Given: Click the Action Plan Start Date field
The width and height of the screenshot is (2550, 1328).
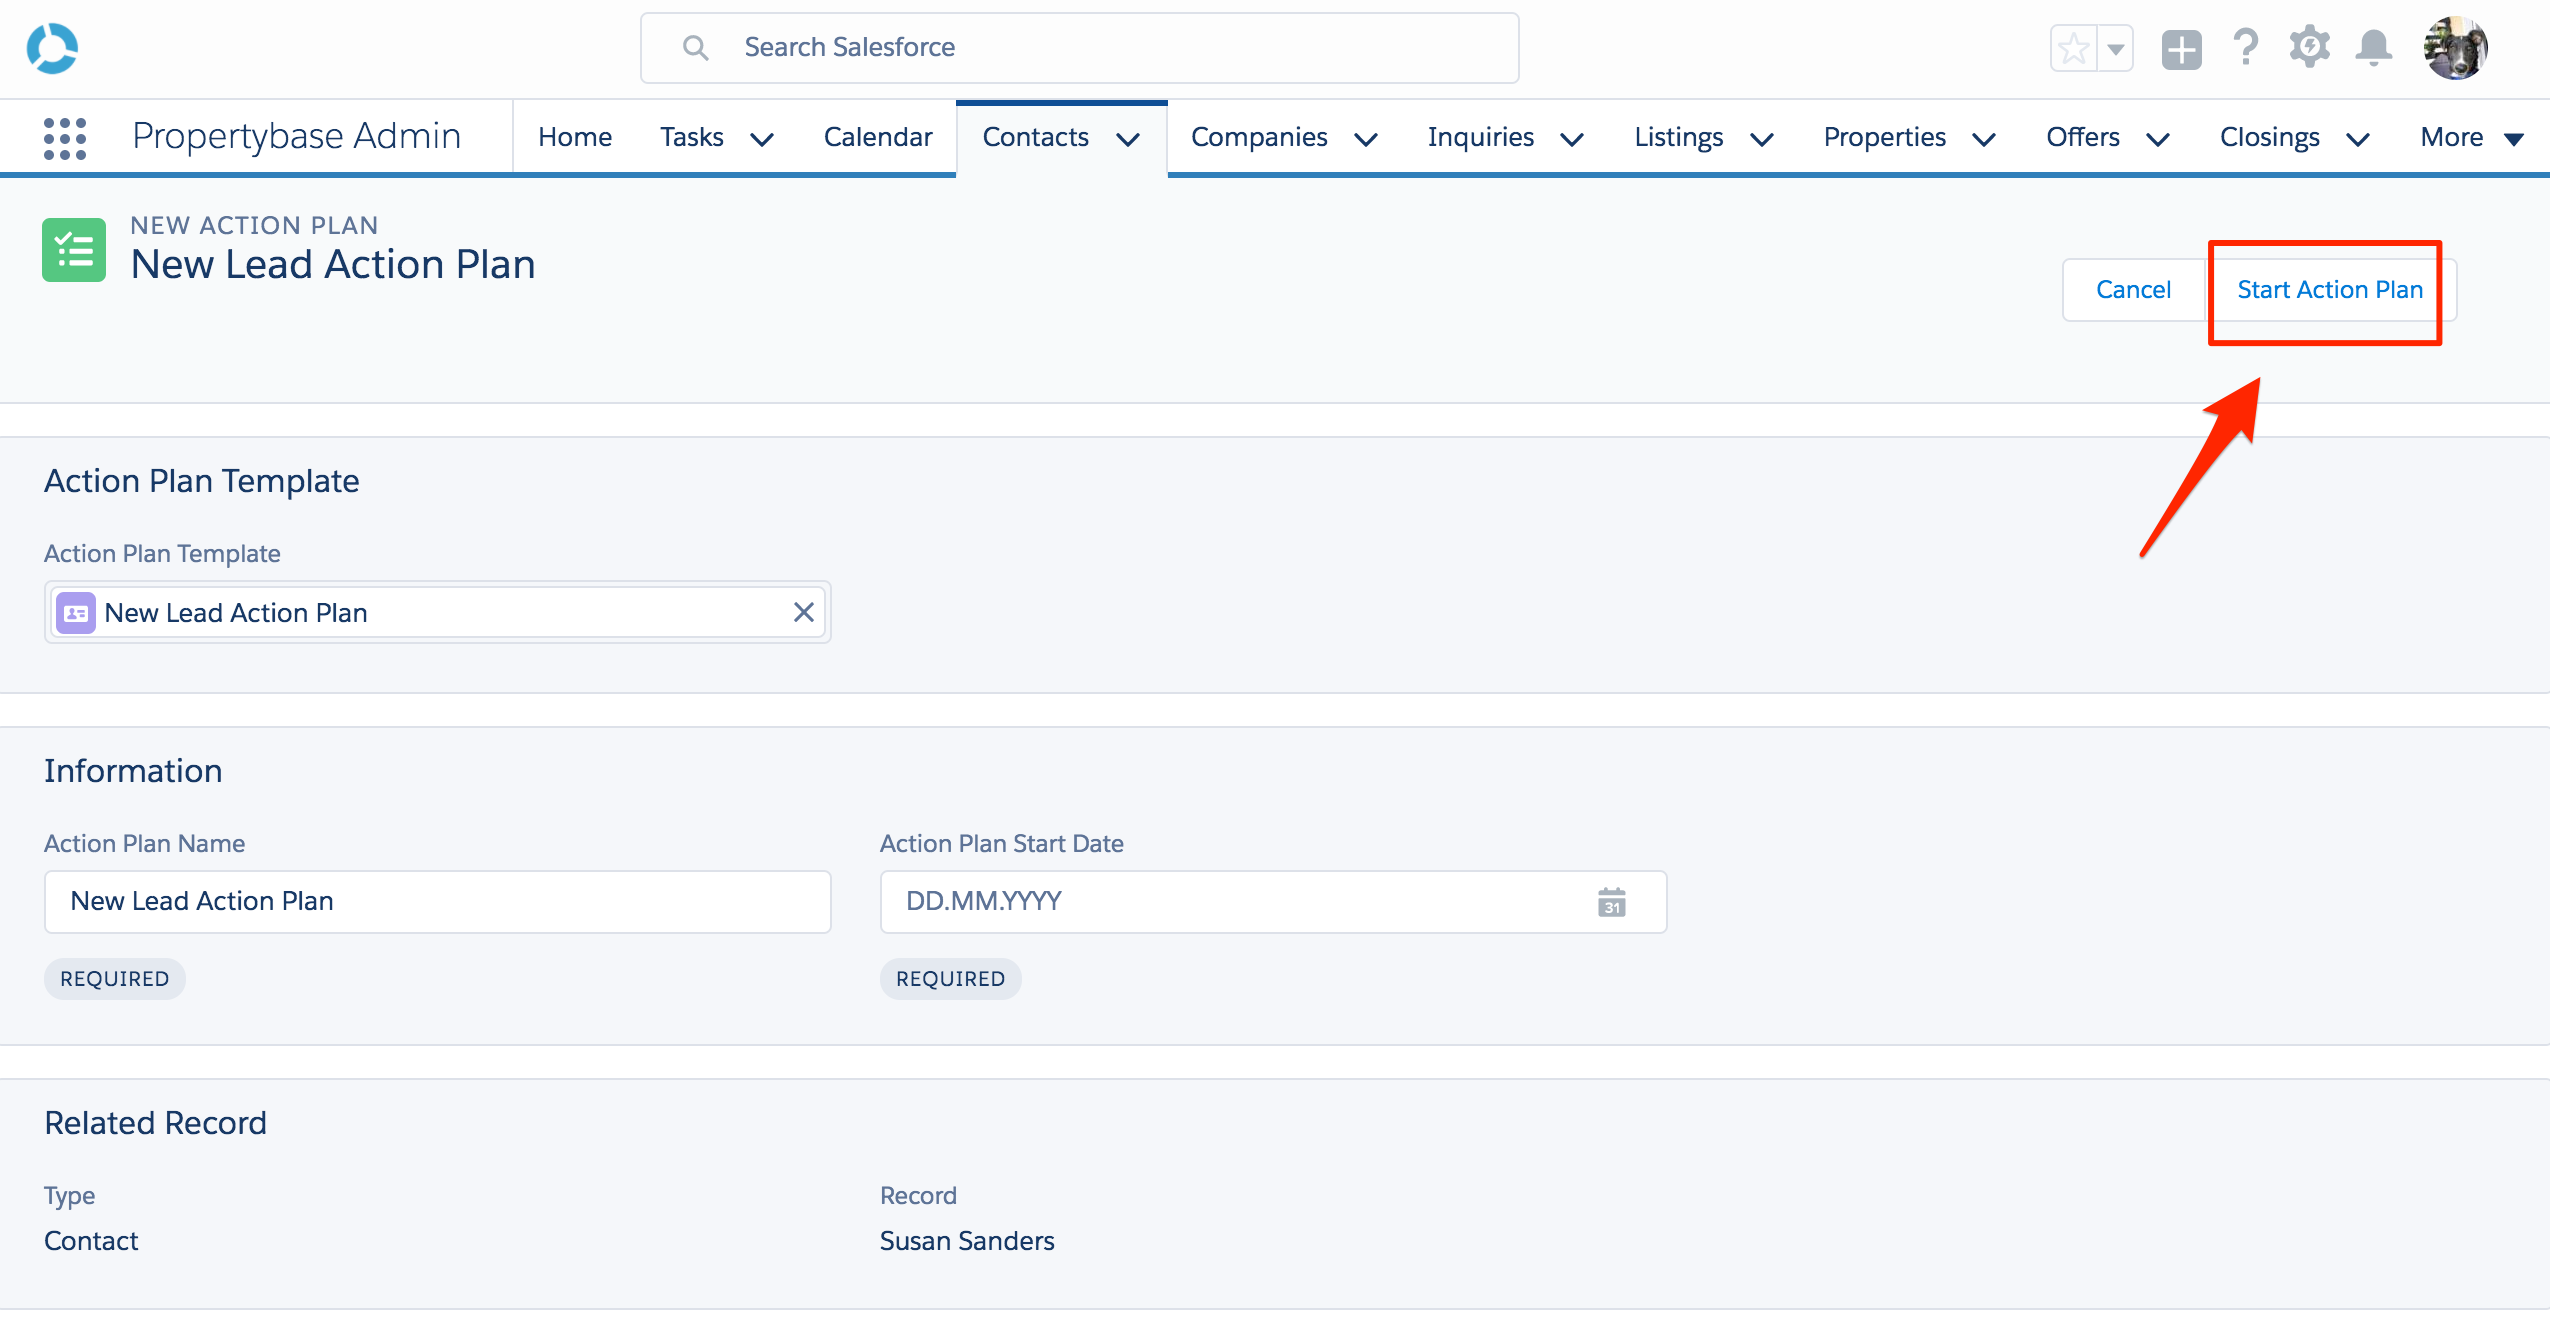Looking at the screenshot, I should pos(1273,902).
